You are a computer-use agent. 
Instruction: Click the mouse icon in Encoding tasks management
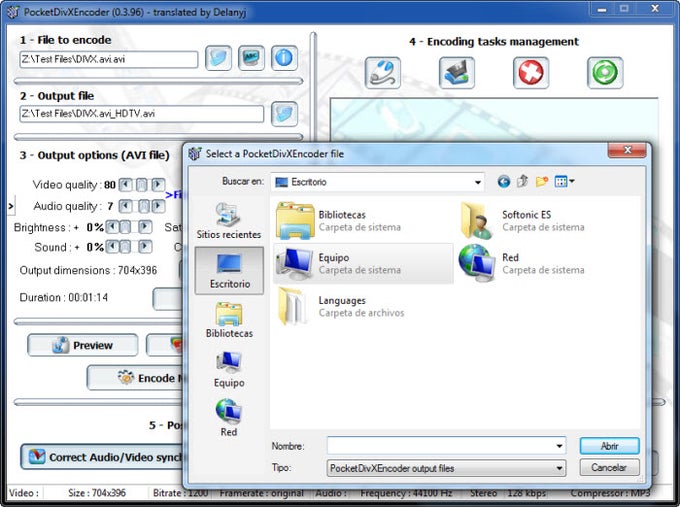tap(382, 73)
